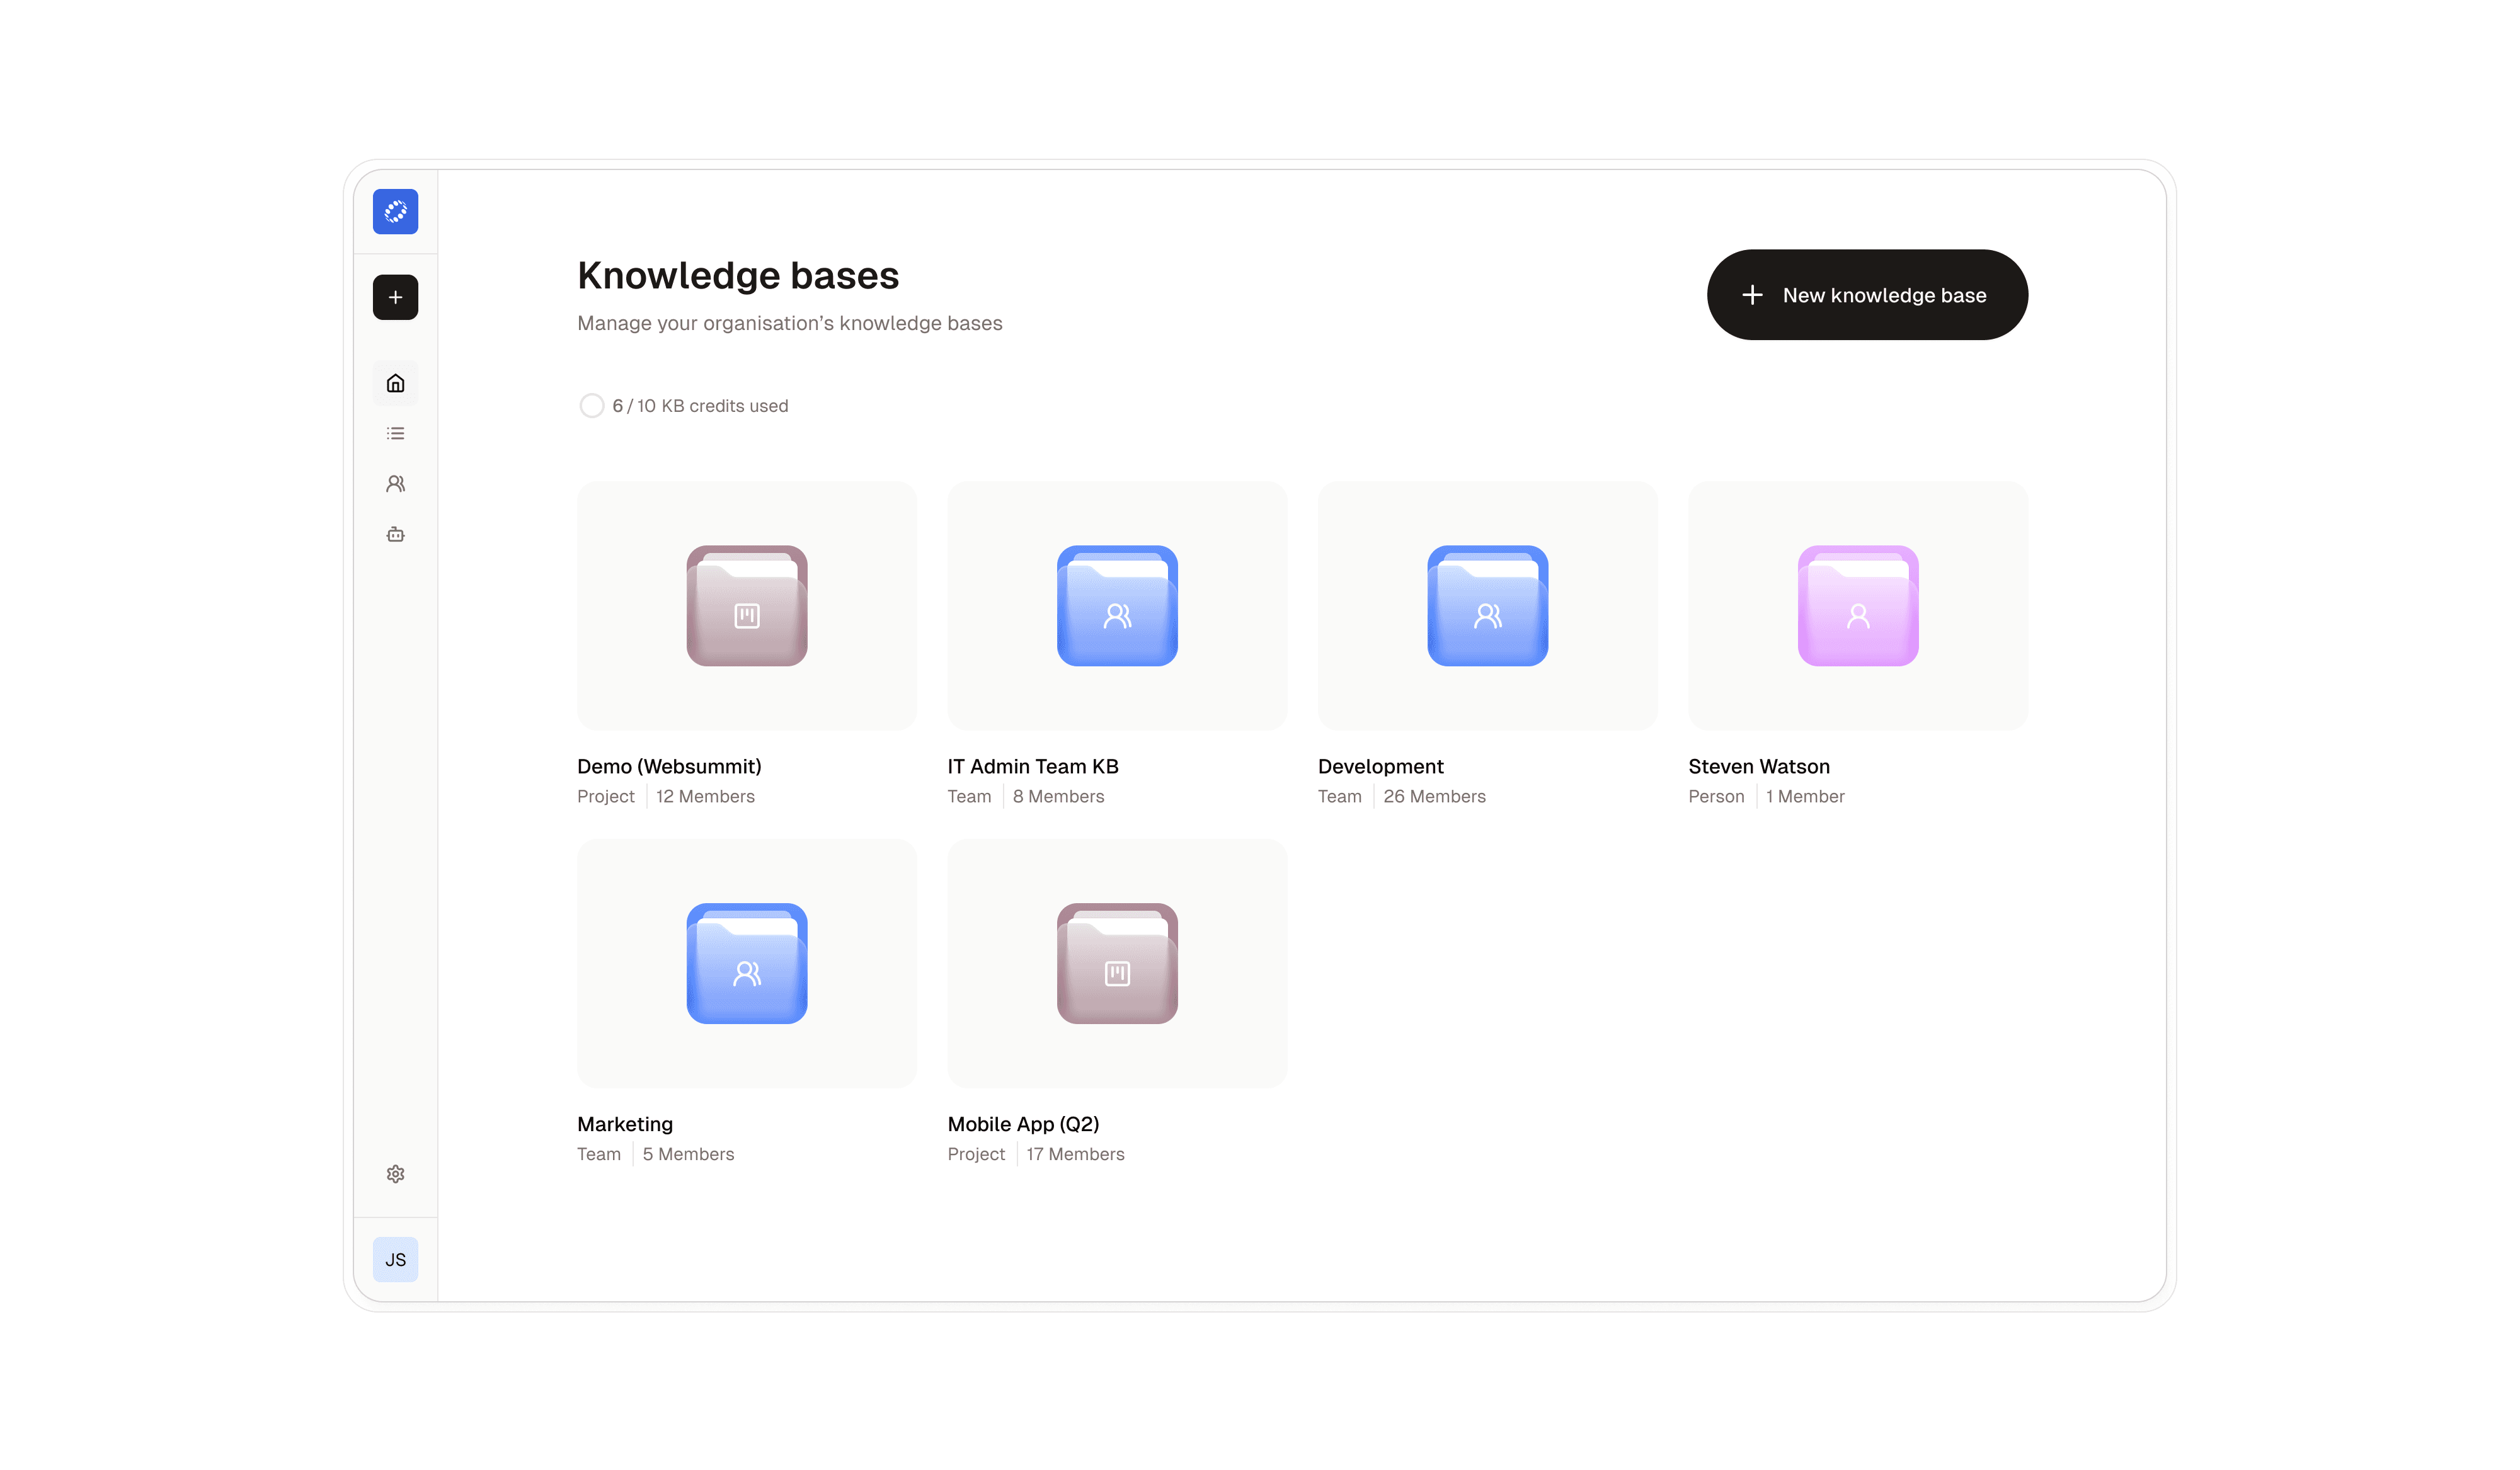Click the Marketing title text
Viewport: 2520px width, 1470px height.
(x=624, y=1124)
